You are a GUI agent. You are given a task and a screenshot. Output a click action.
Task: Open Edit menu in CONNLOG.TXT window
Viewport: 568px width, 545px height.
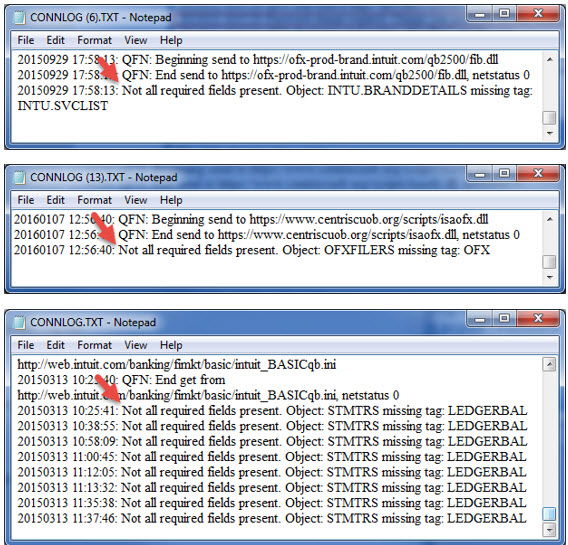tap(55, 345)
